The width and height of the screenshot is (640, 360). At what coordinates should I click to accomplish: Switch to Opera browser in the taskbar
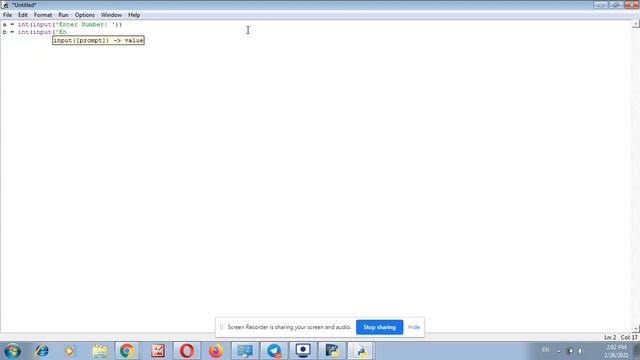pos(187,351)
